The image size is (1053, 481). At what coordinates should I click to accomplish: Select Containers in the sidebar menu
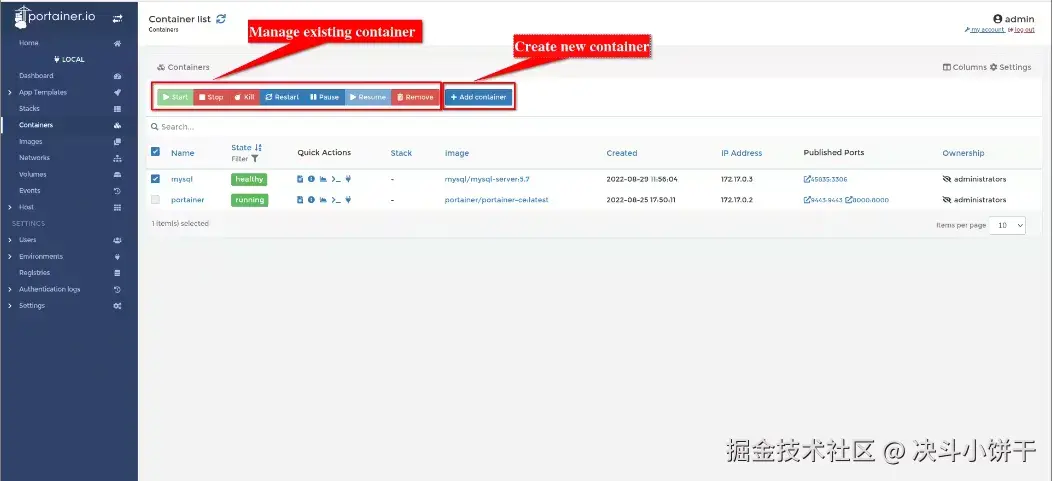pyautogui.click(x=69, y=125)
